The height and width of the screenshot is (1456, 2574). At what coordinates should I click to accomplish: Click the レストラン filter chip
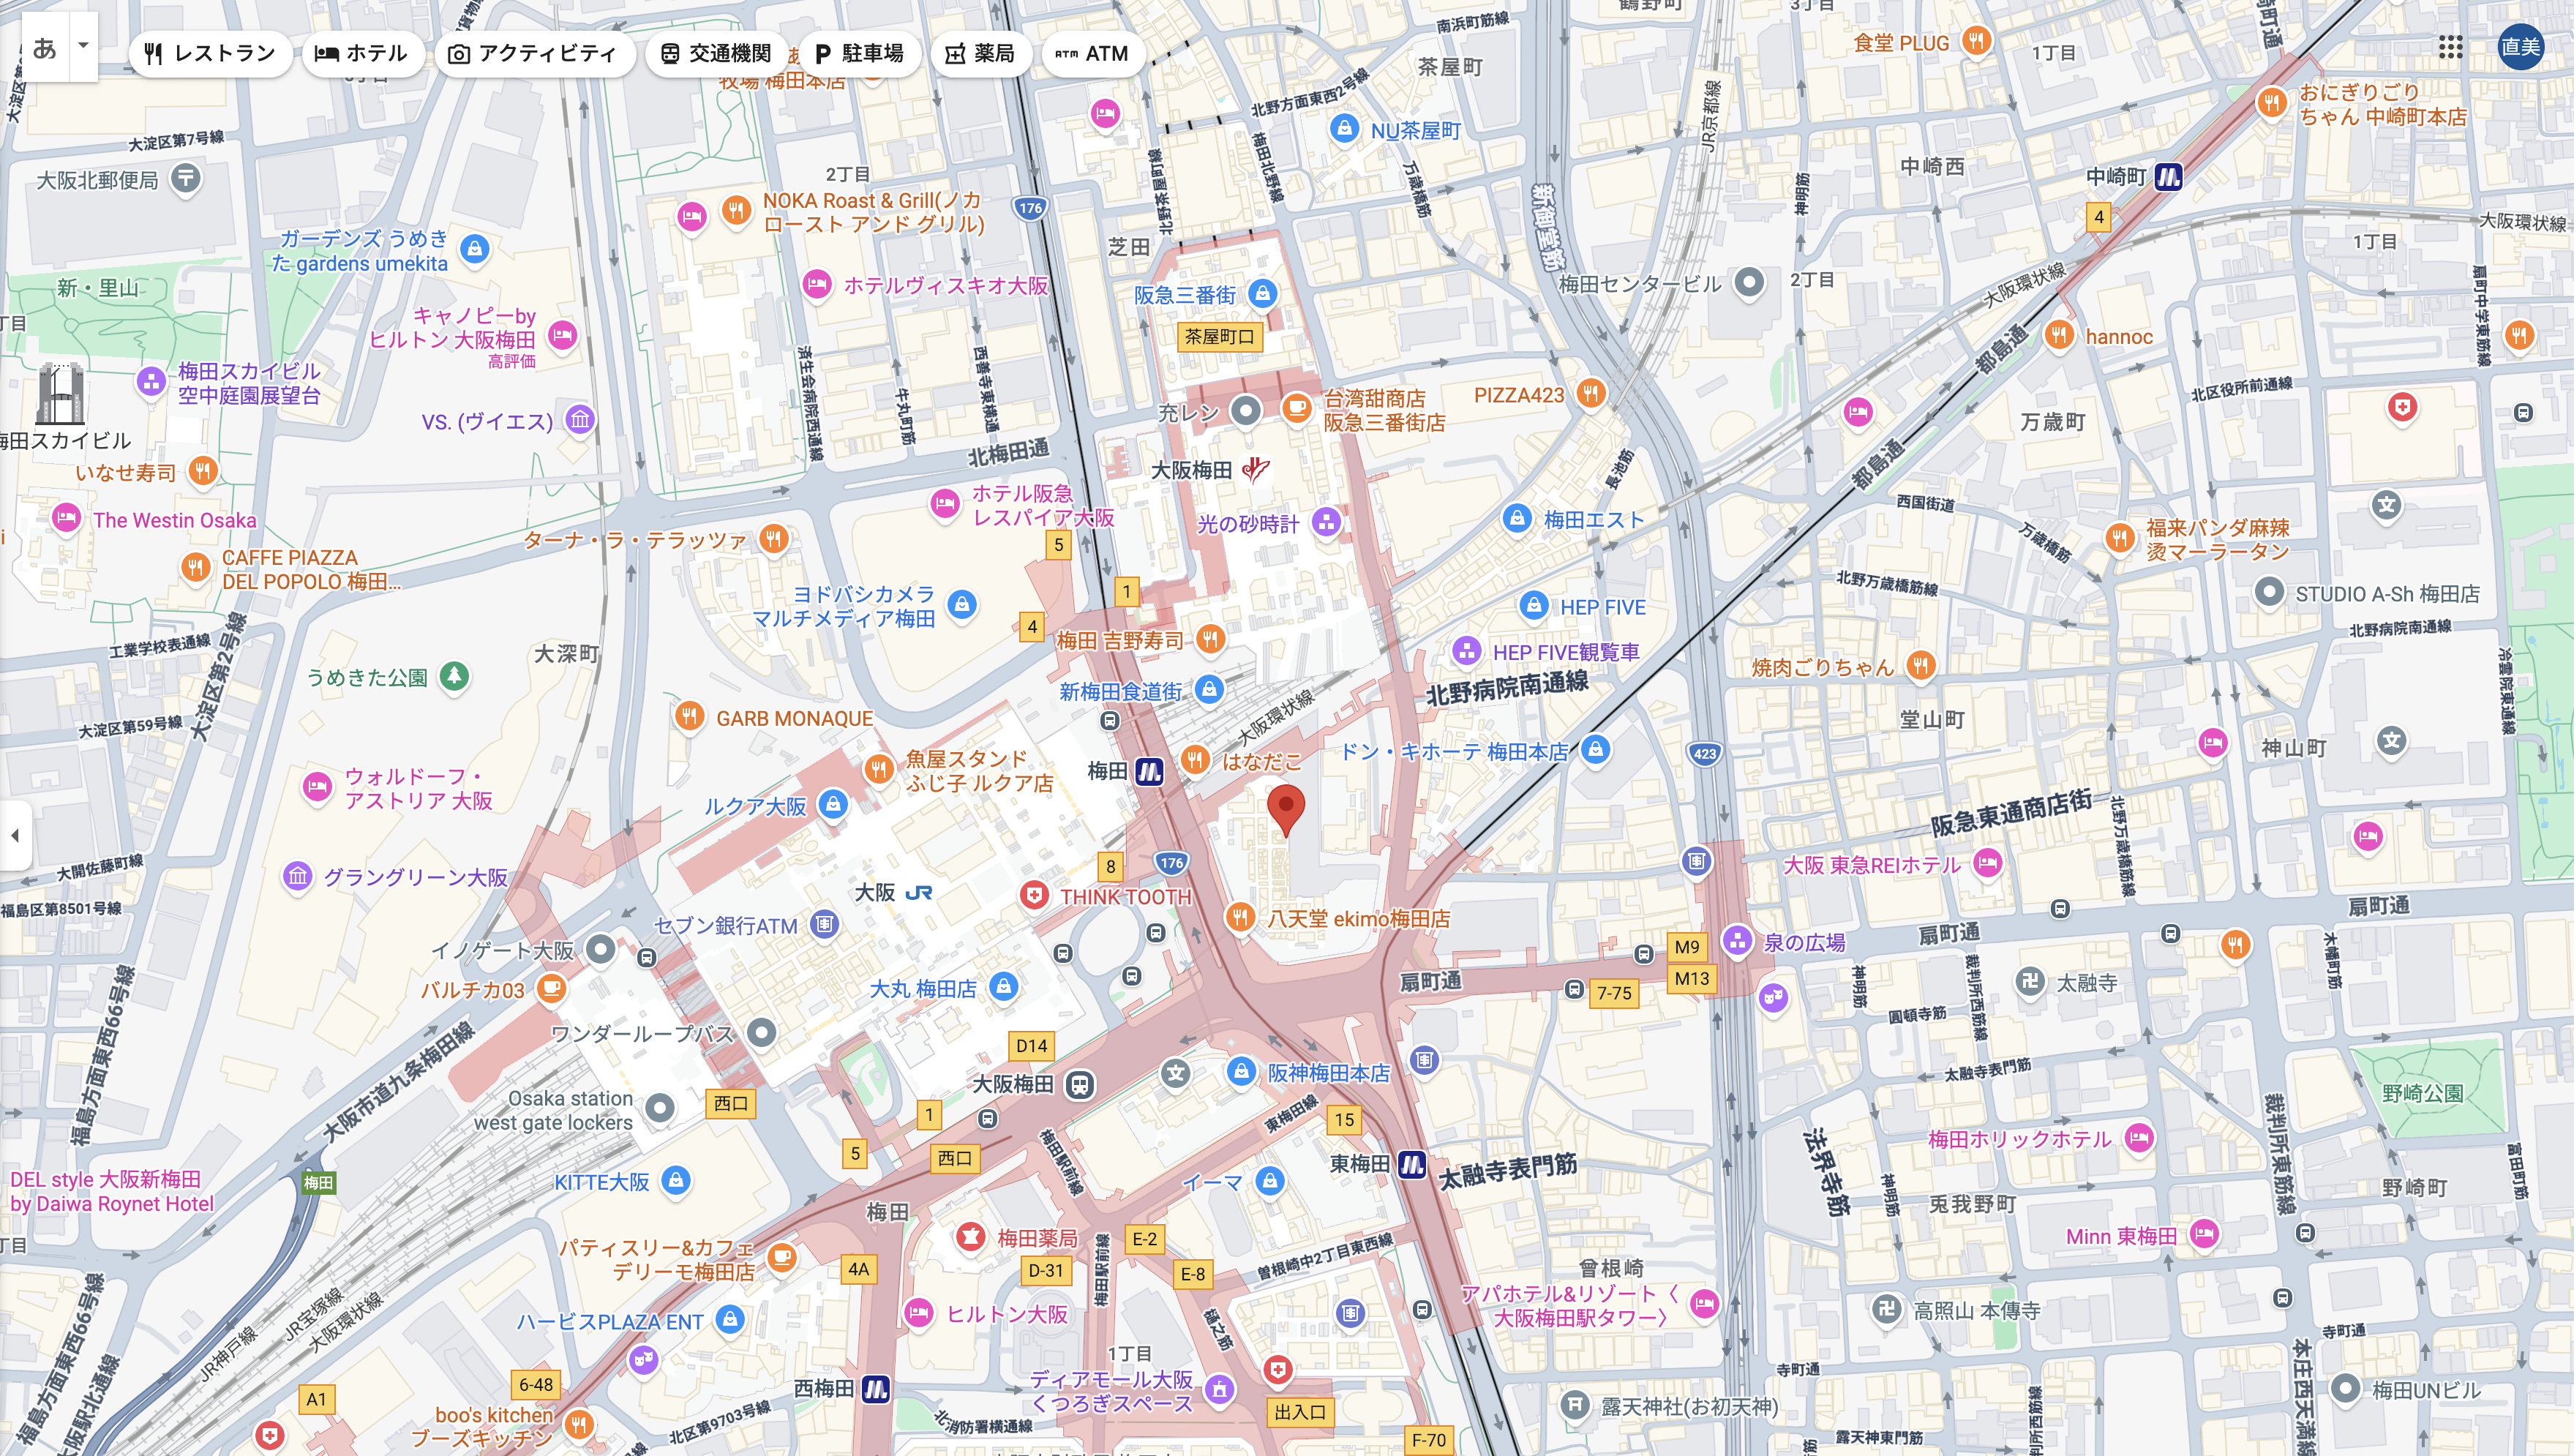pos(209,53)
